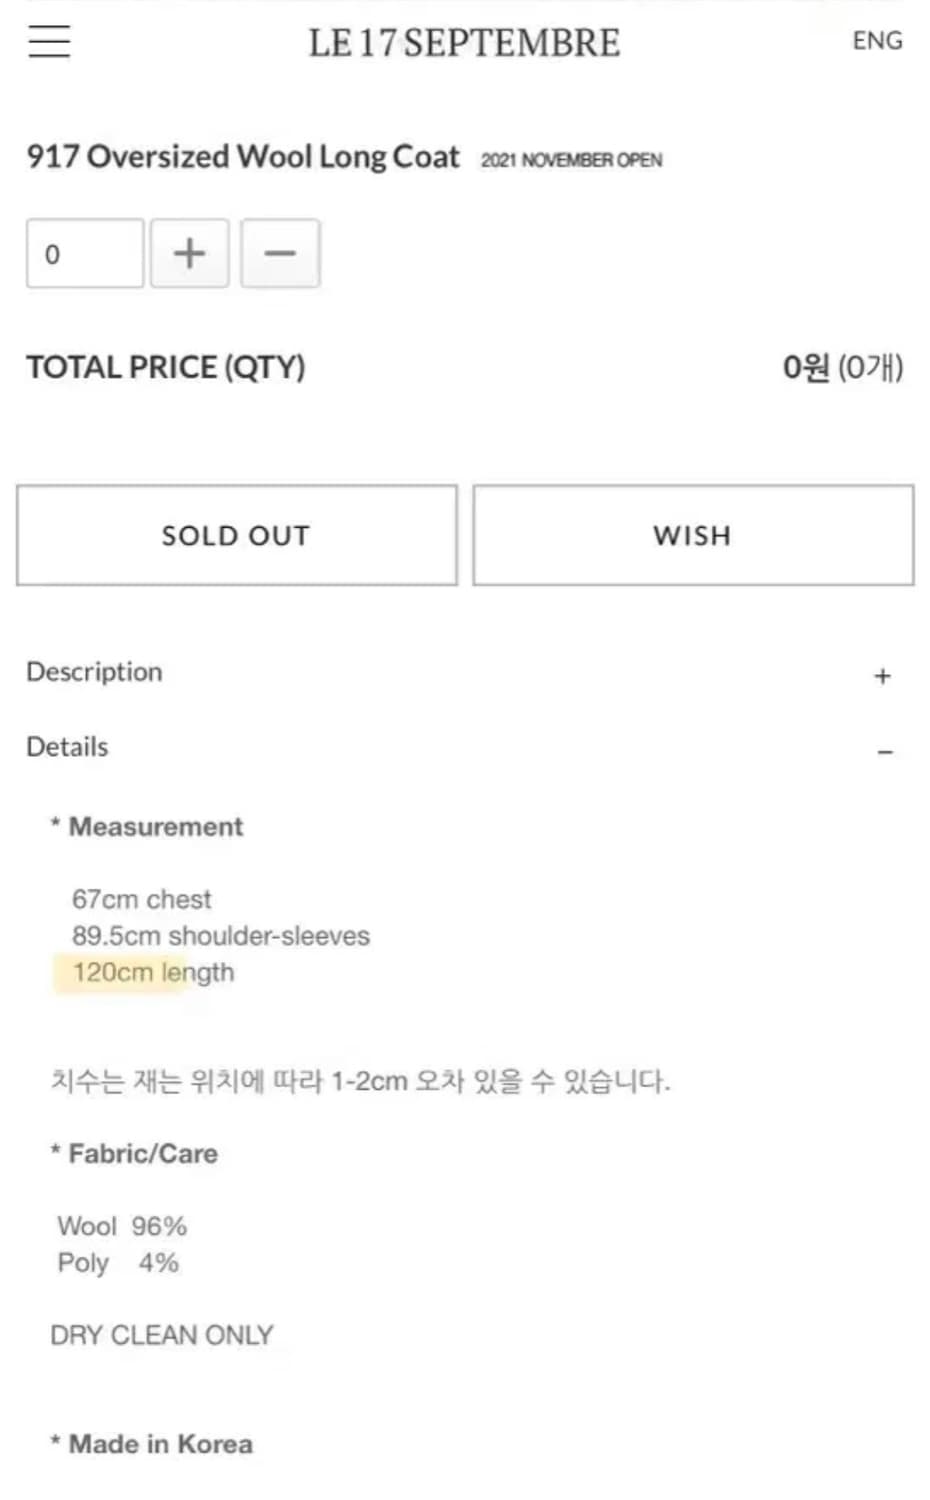
Task: Click the DRY CLEAN ONLY text
Action: 161,1336
